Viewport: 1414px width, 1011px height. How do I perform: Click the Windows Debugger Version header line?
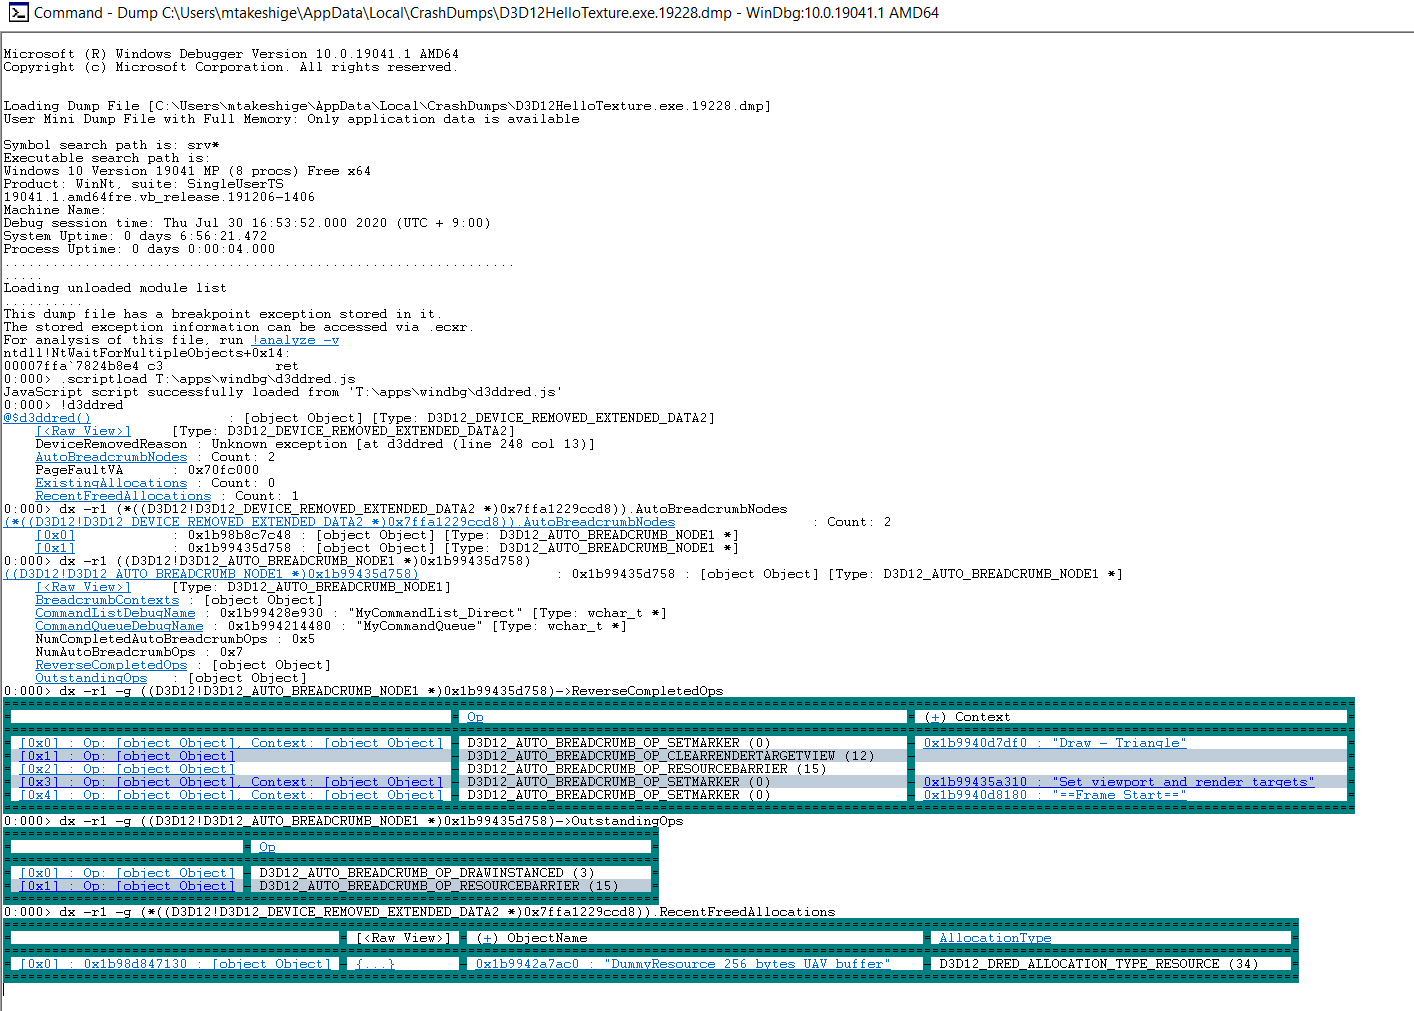(x=231, y=54)
